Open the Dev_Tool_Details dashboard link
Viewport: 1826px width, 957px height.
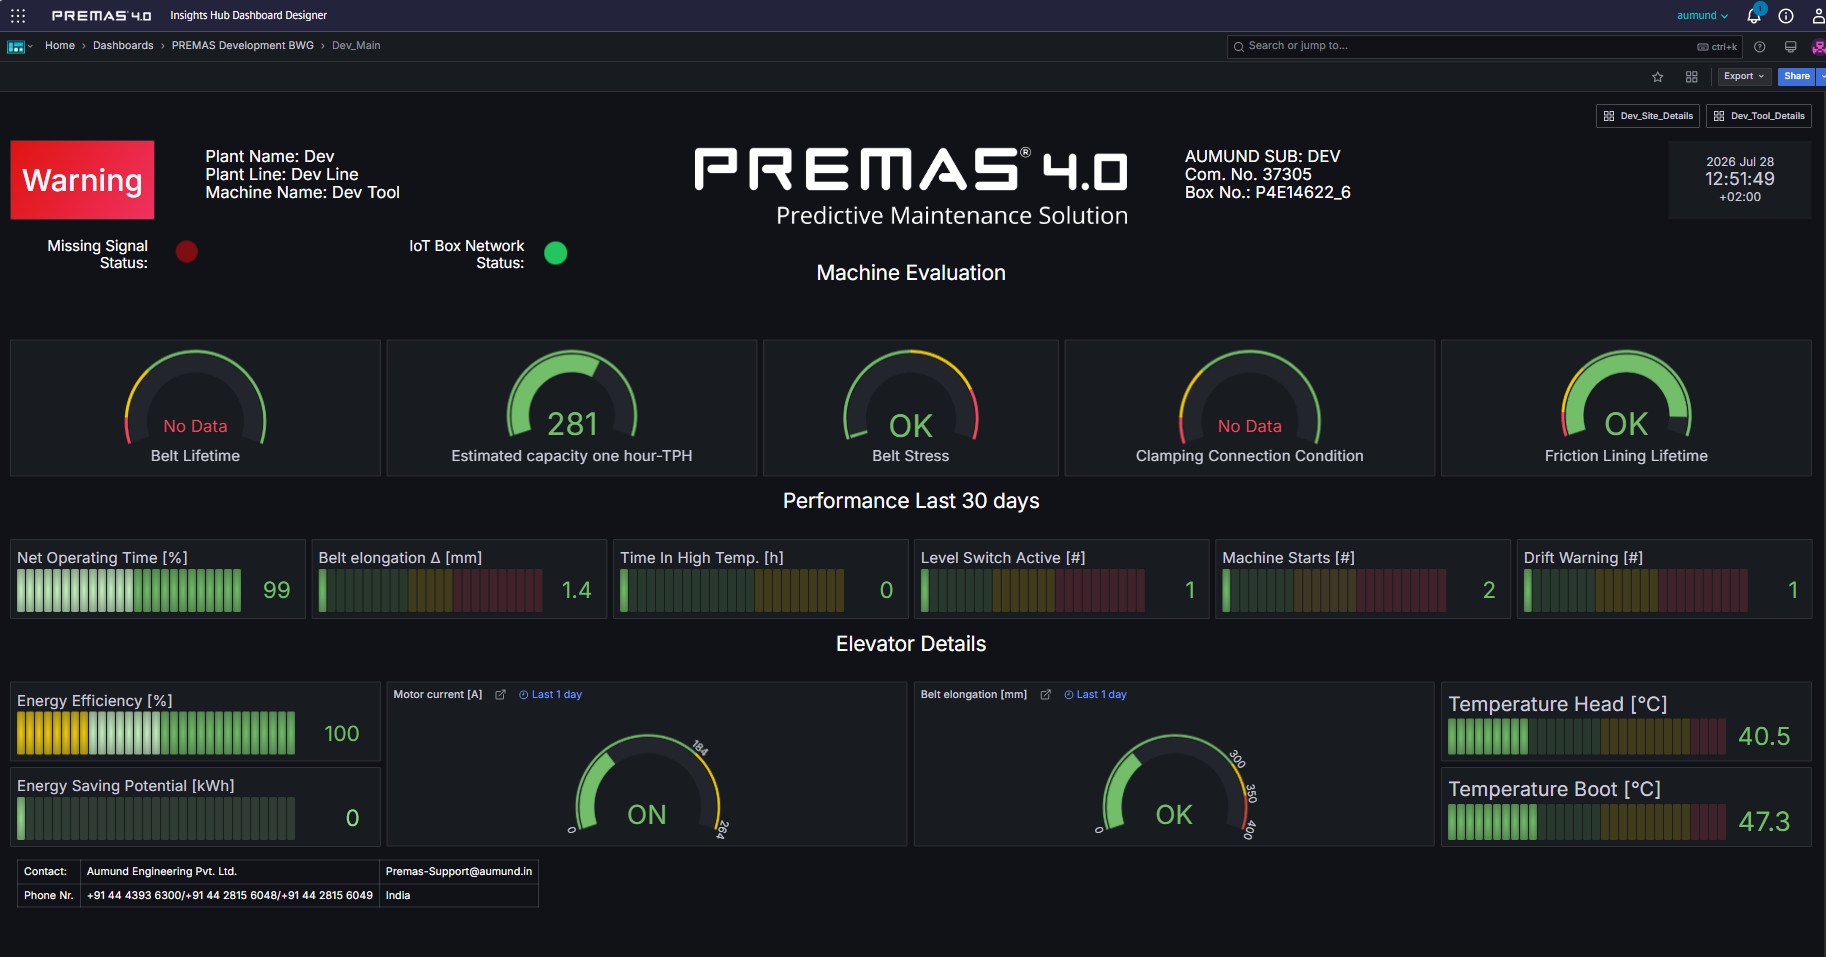point(1759,116)
